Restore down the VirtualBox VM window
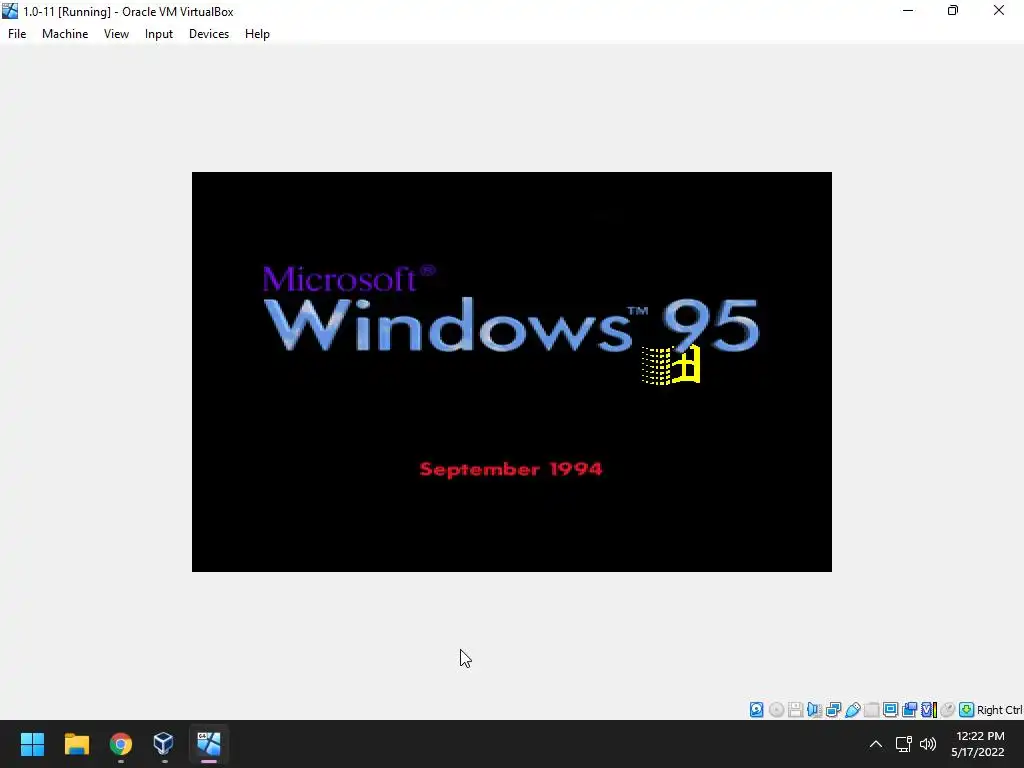 953,11
